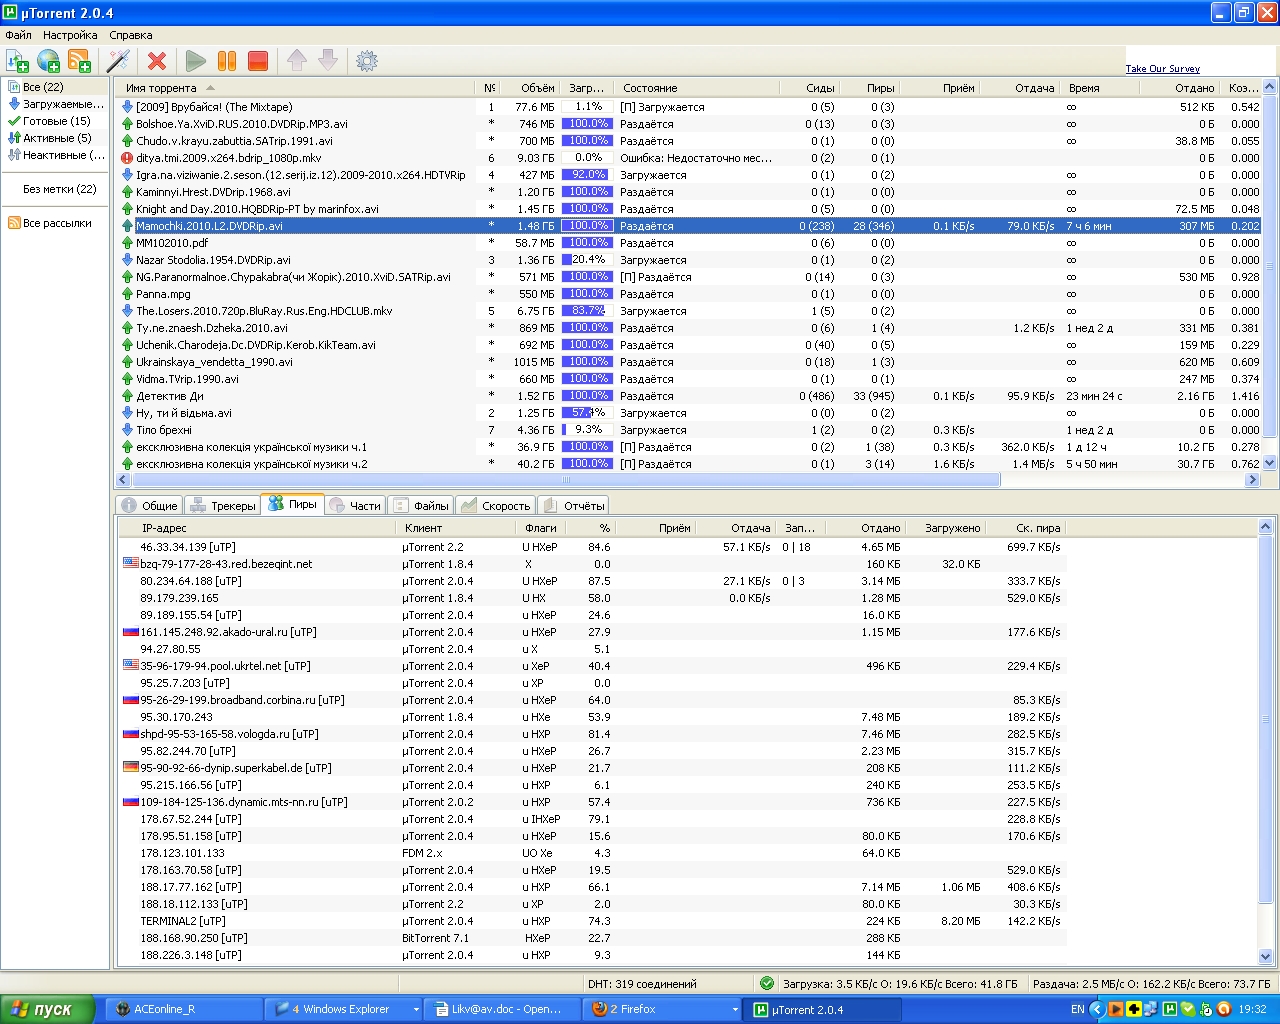
Task: Click the Russian flag beside shpd-95-53-165-58.vologda.ru
Action: pyautogui.click(x=130, y=734)
